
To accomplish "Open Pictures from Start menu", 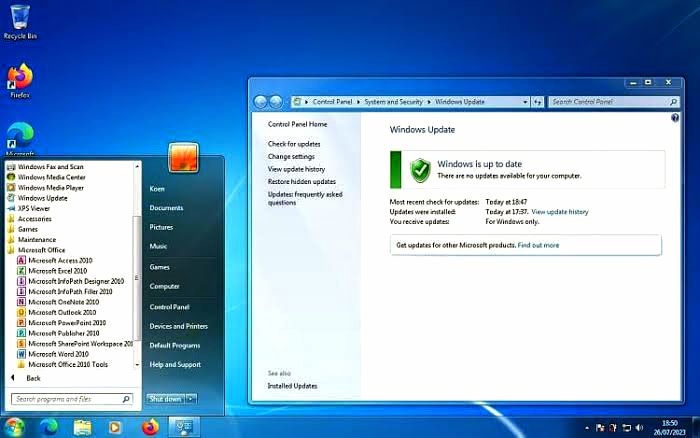I will (x=161, y=227).
